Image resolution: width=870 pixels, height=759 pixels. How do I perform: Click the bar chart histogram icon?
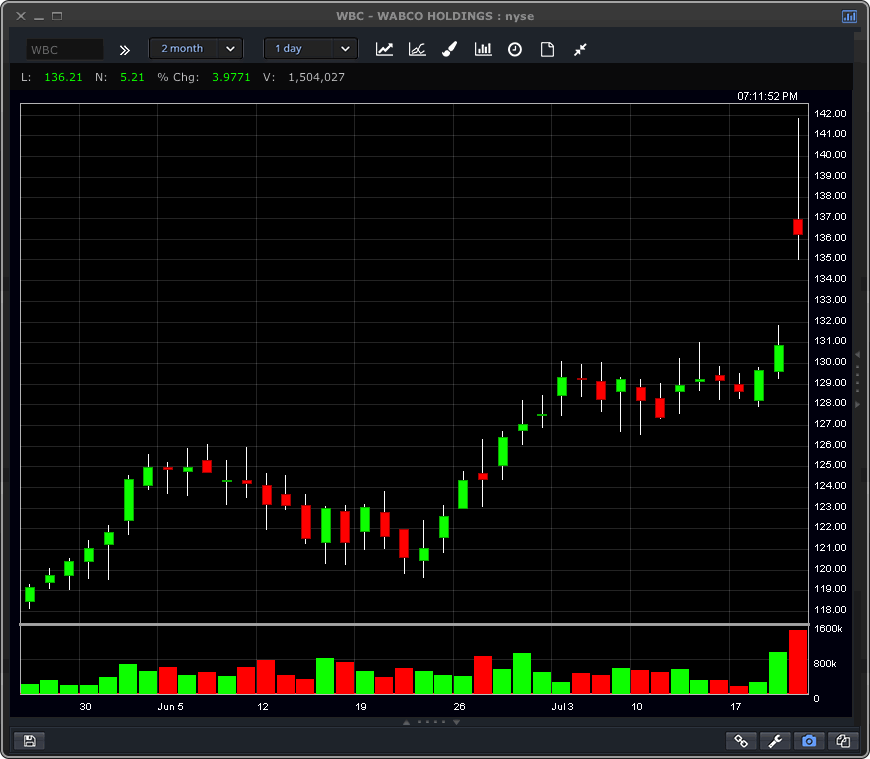pos(483,49)
